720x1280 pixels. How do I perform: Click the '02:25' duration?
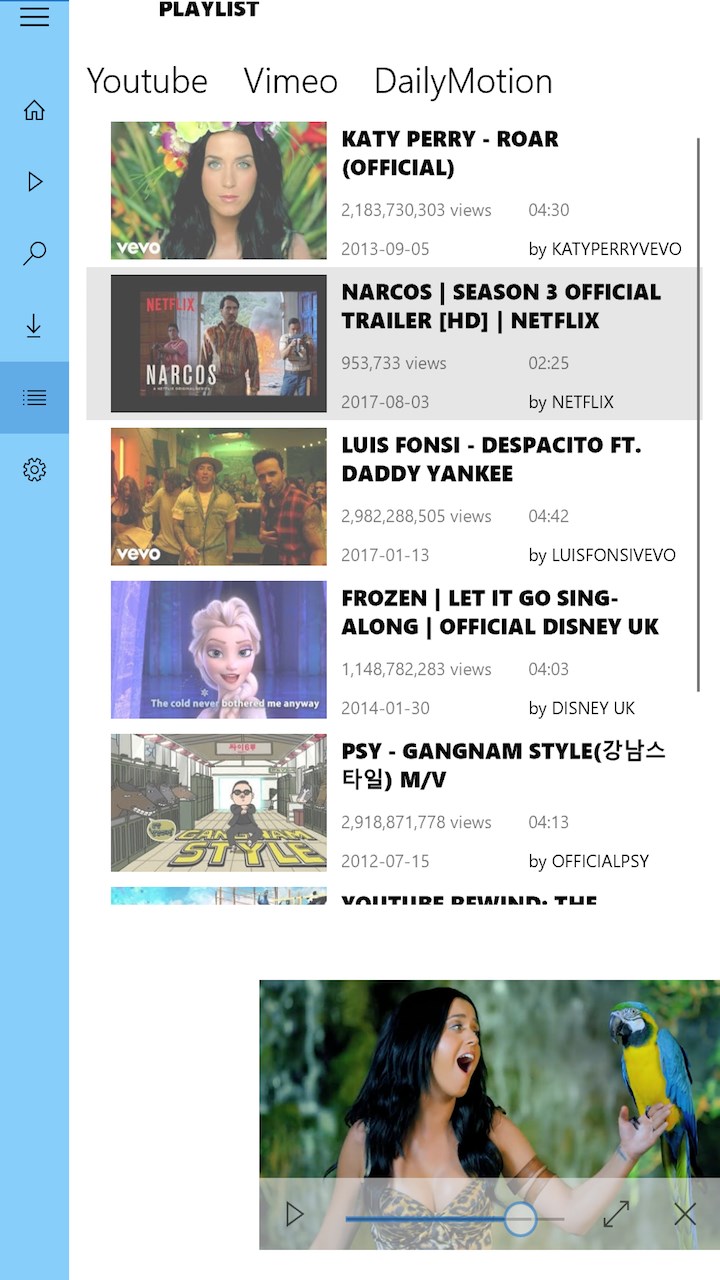click(549, 363)
